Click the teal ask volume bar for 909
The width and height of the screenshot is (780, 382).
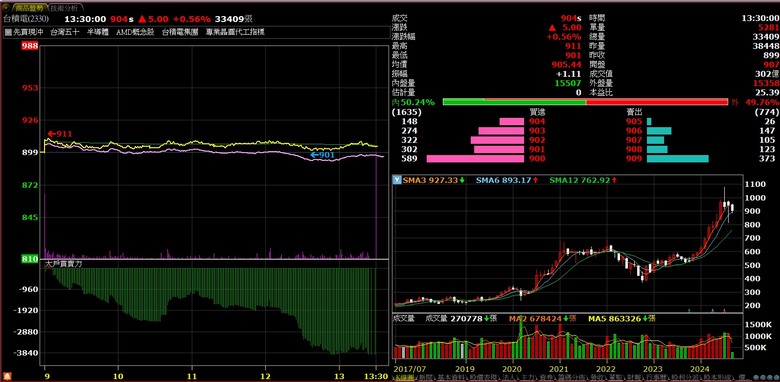678,159
